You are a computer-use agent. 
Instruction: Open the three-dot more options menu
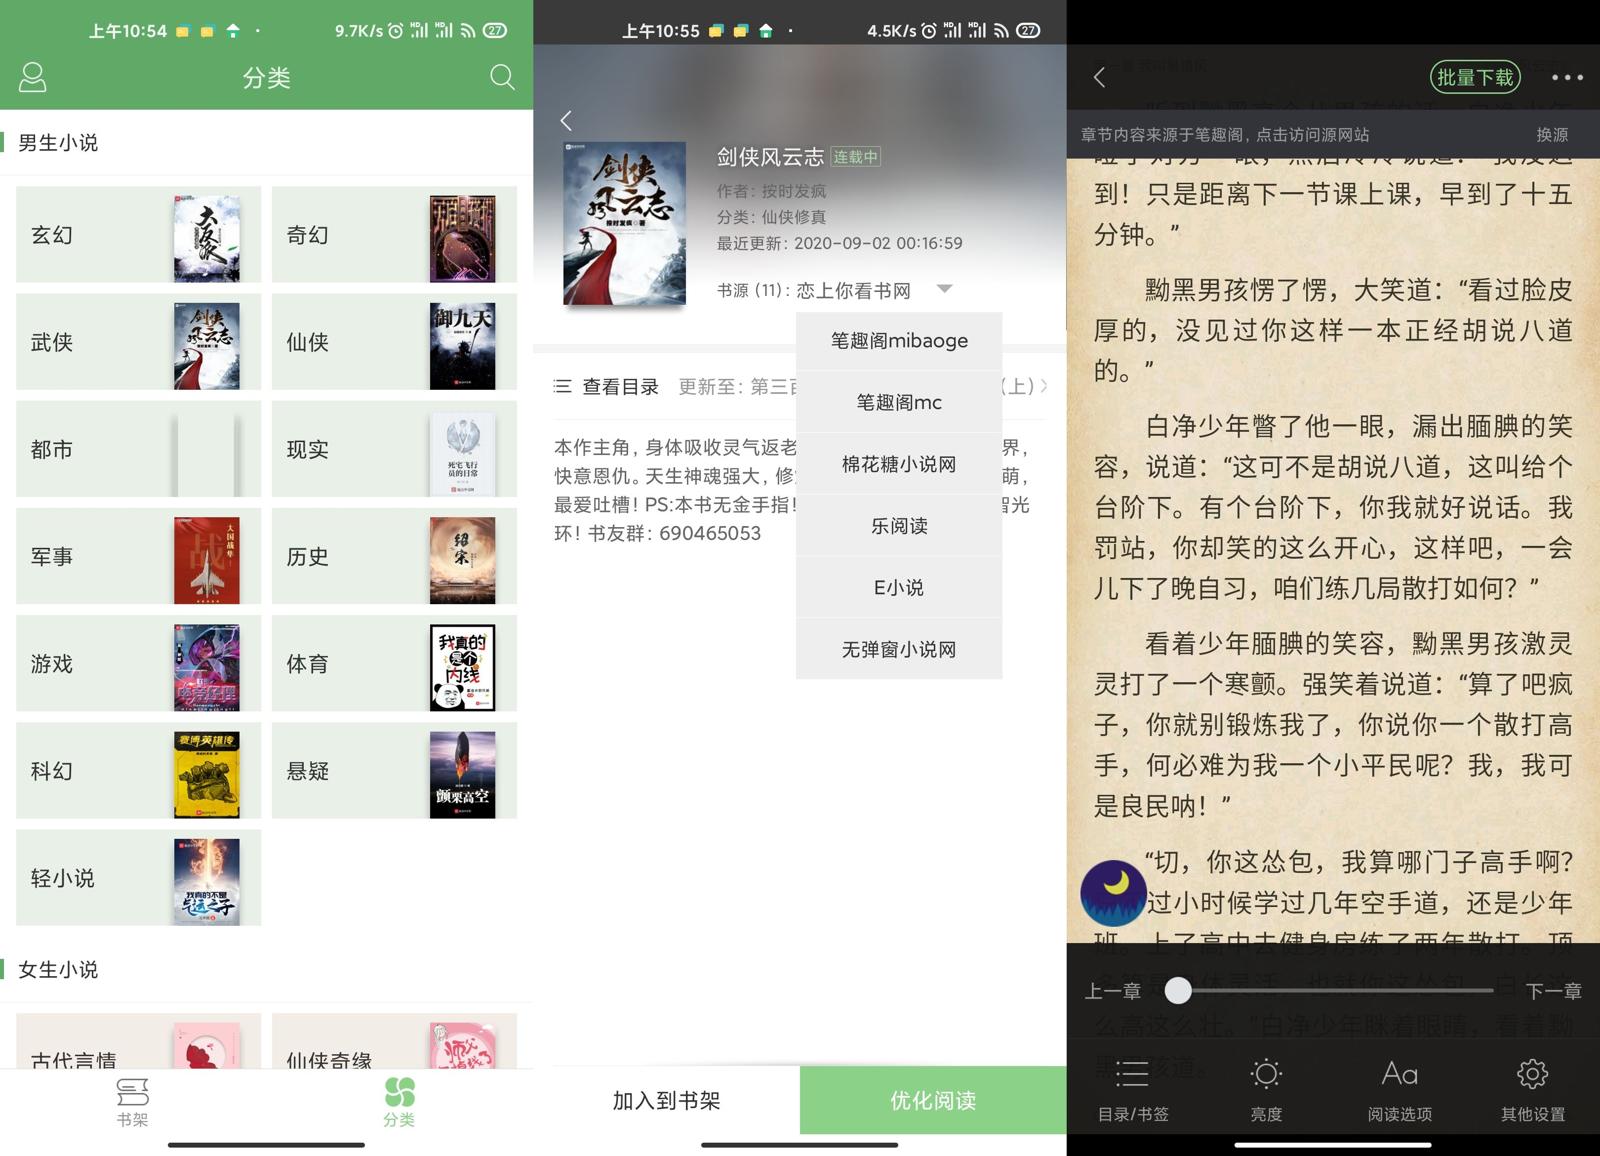point(1566,77)
